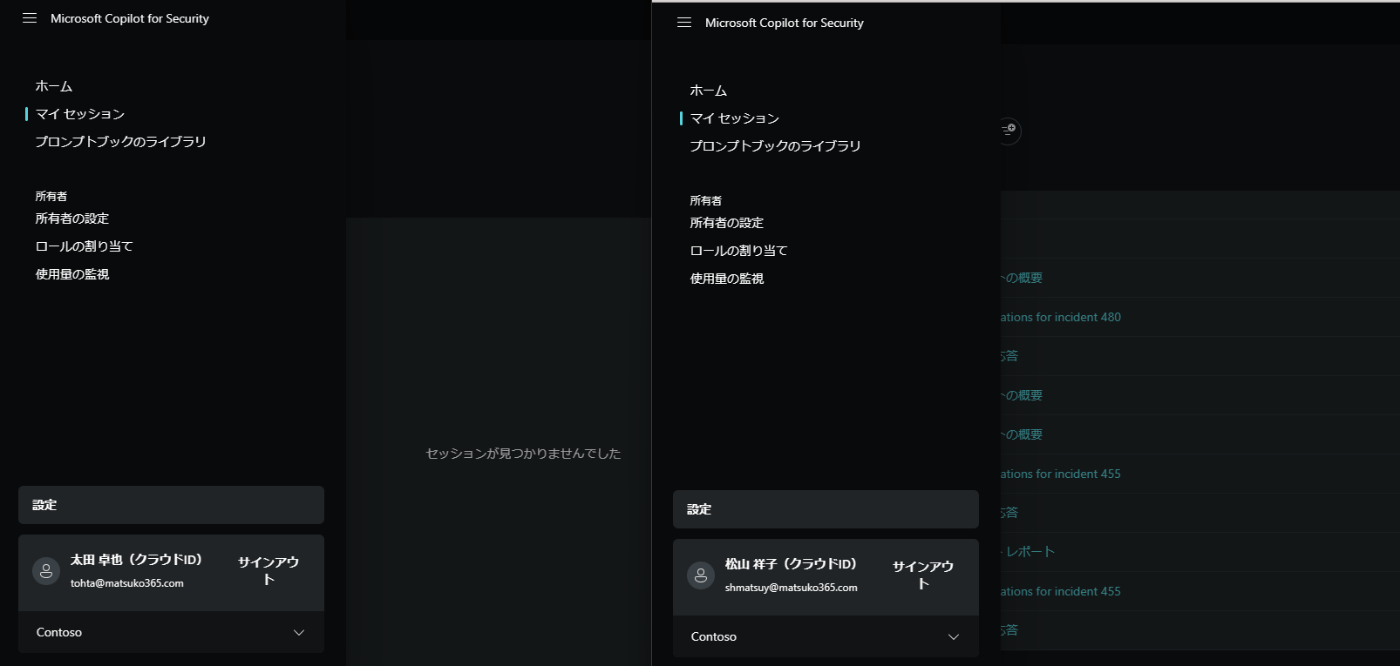Select マイ セッション in the 太田 window
This screenshot has width=1400, height=666.
pyautogui.click(x=80, y=114)
